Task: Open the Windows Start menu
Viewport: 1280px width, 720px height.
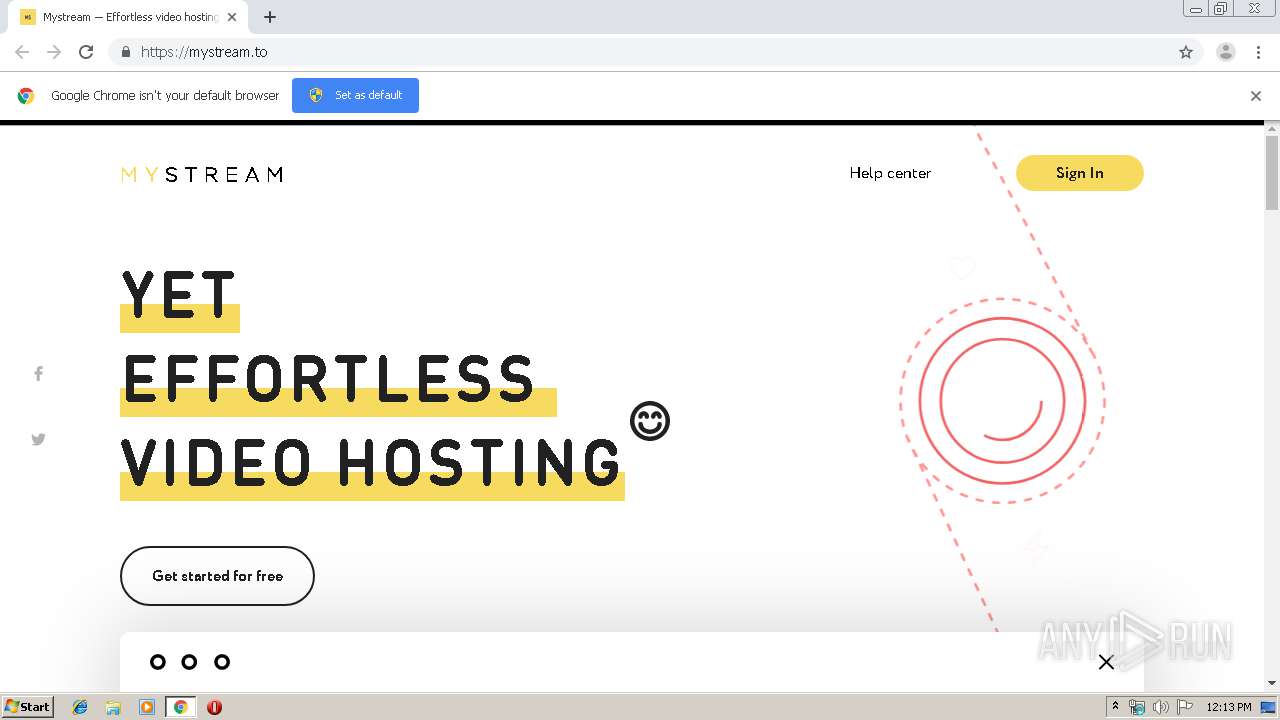Action: coord(27,706)
